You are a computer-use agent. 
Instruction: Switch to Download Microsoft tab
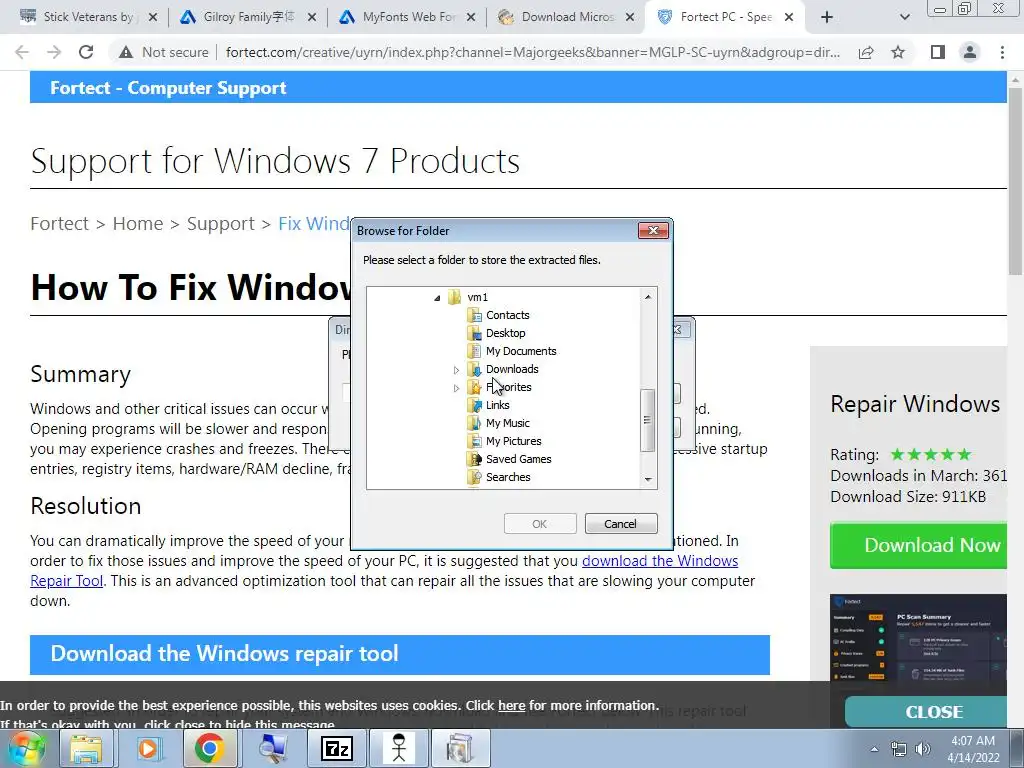(567, 17)
